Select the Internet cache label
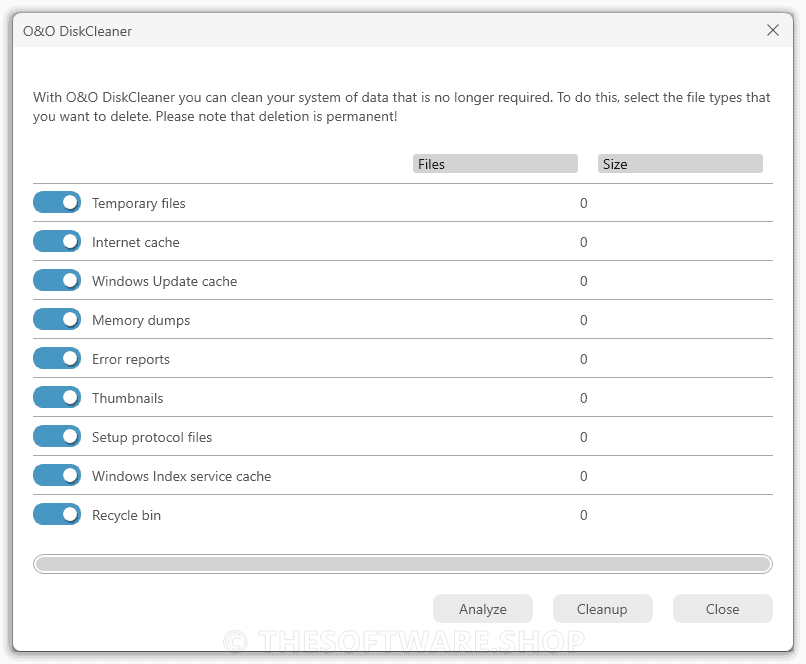The width and height of the screenshot is (806, 664). click(x=136, y=242)
